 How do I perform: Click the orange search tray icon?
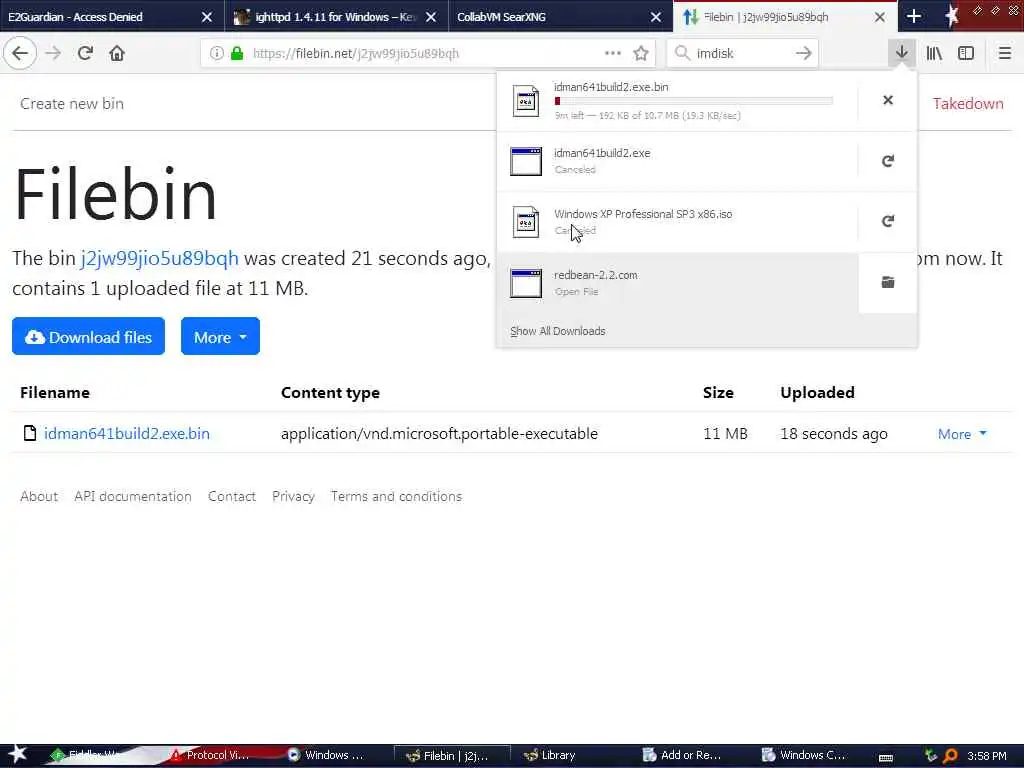(x=950, y=756)
